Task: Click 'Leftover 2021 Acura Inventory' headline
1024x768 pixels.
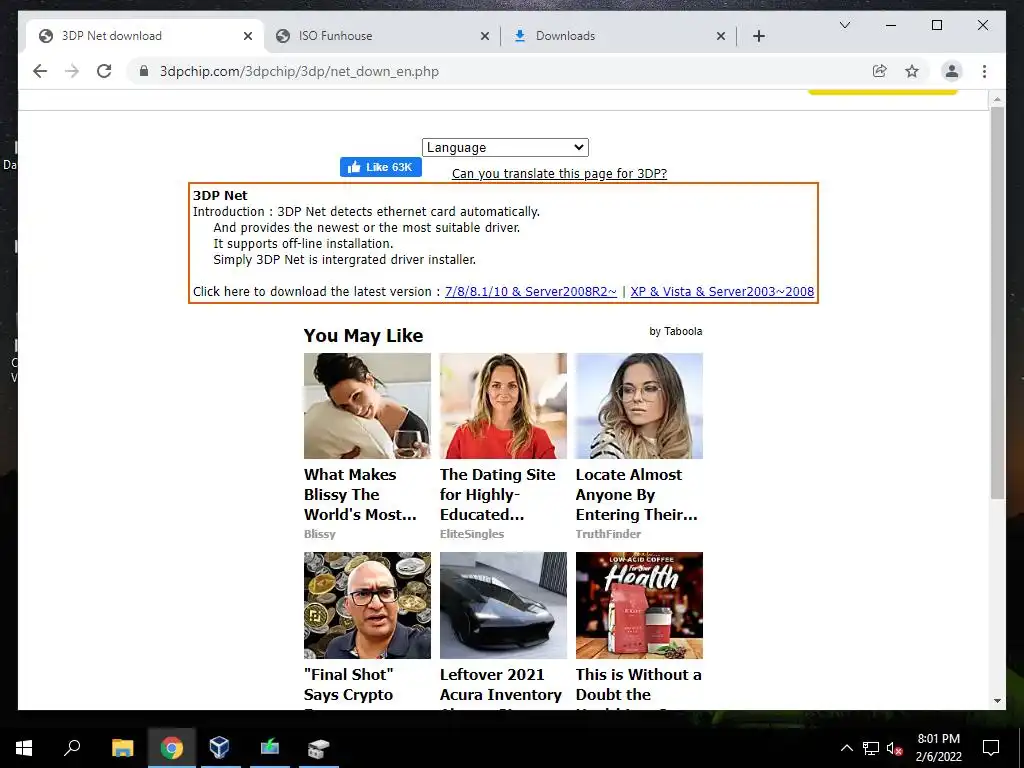Action: pos(500,684)
